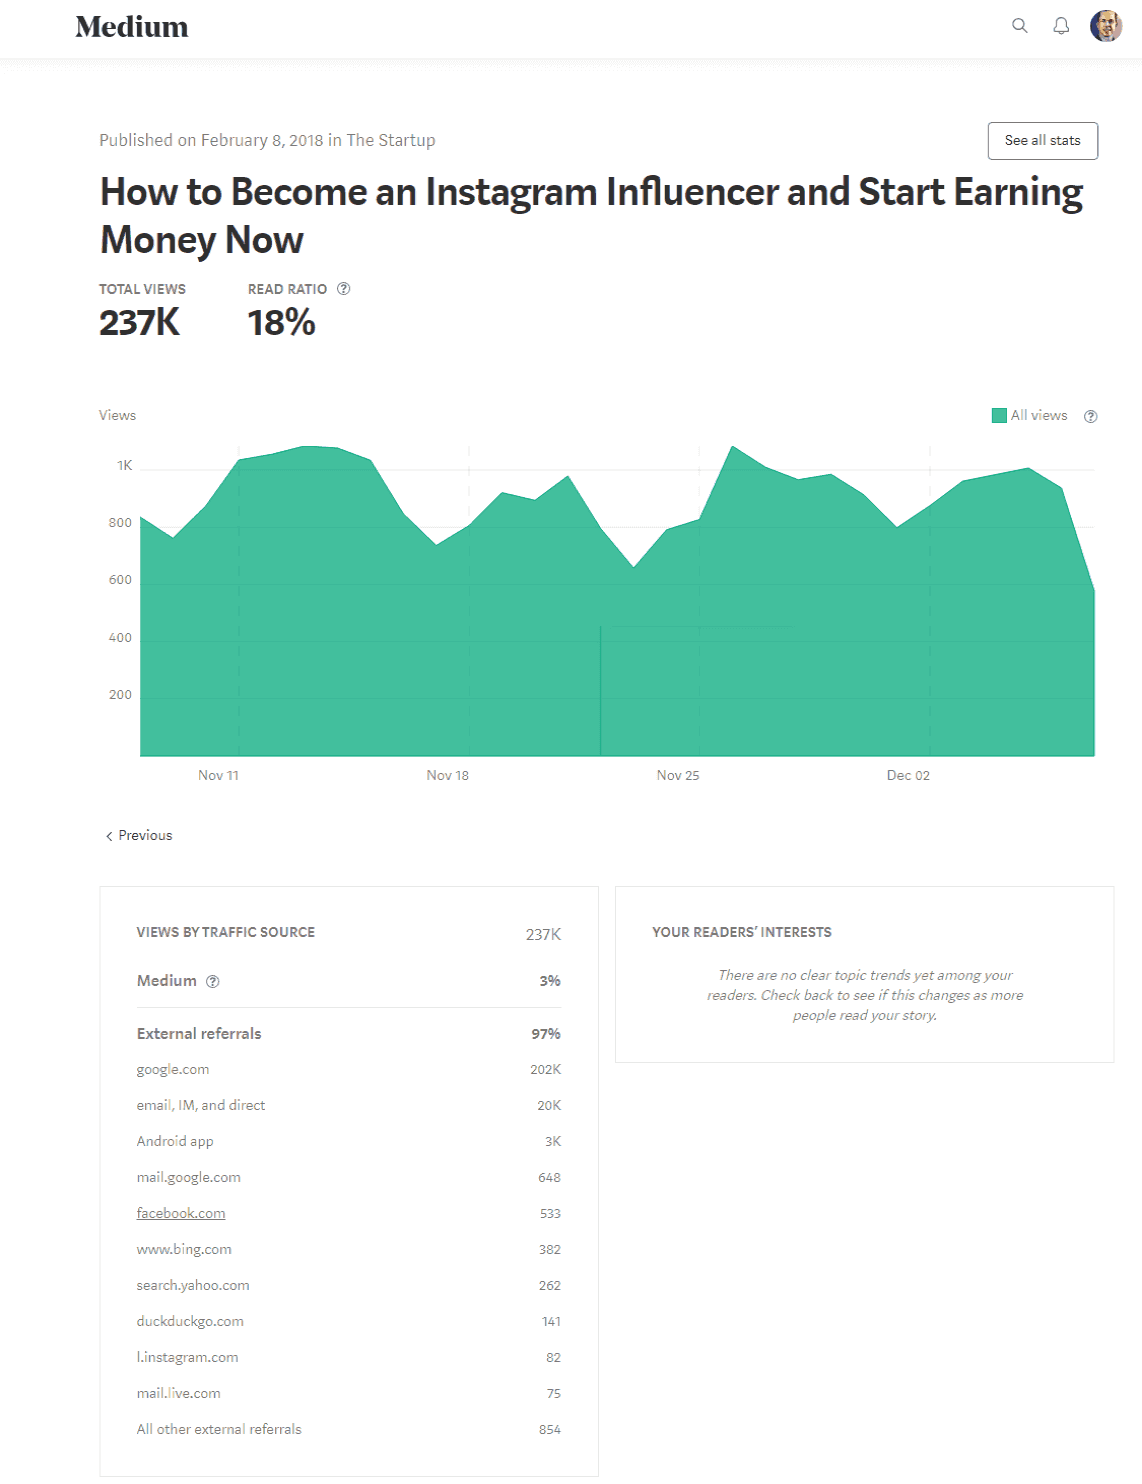
Task: Select the duckduckgo.com referral entry
Action: point(190,1321)
